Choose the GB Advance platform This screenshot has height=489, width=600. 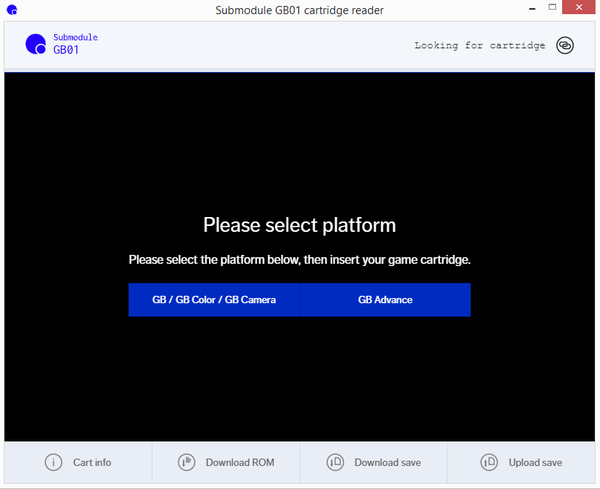pos(385,299)
